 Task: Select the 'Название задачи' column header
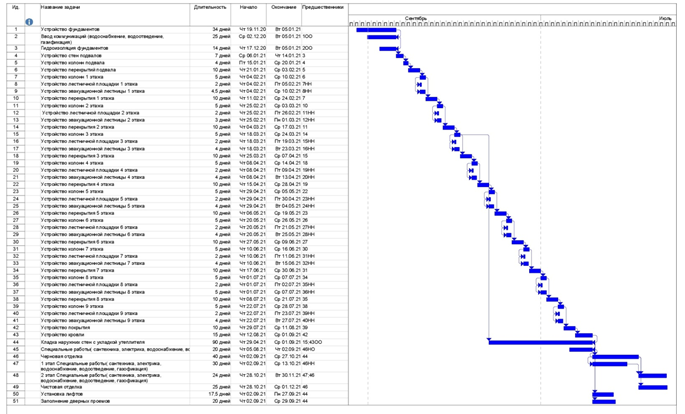pyautogui.click(x=60, y=6)
